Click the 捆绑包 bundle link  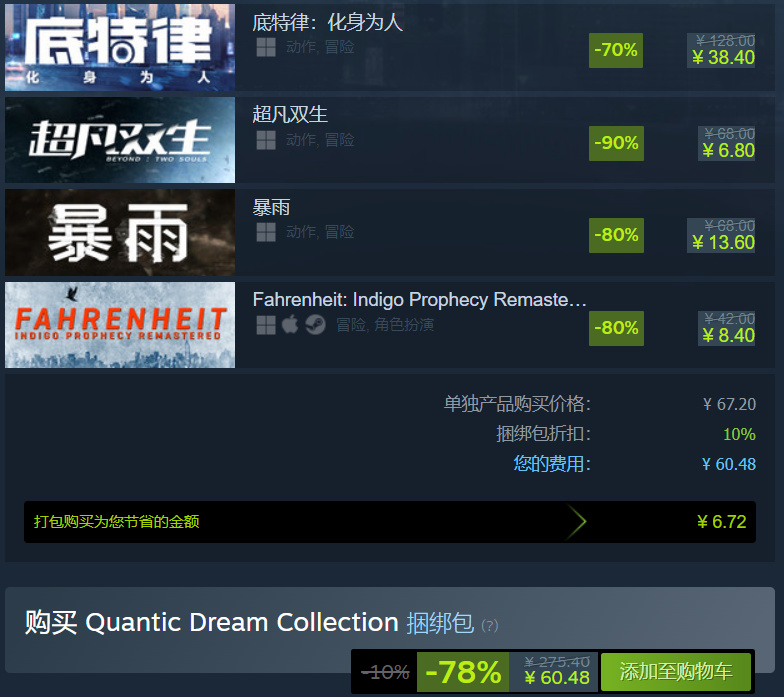[440, 623]
